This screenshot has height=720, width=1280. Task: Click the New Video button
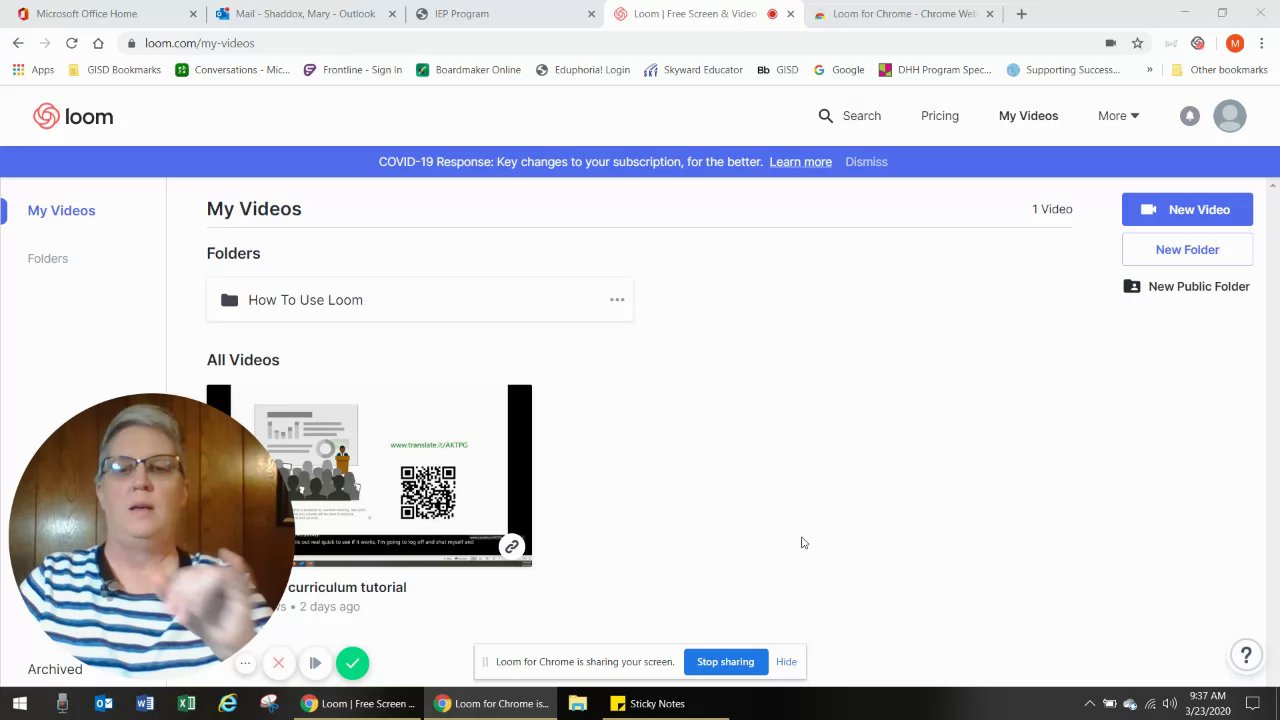tap(1187, 210)
